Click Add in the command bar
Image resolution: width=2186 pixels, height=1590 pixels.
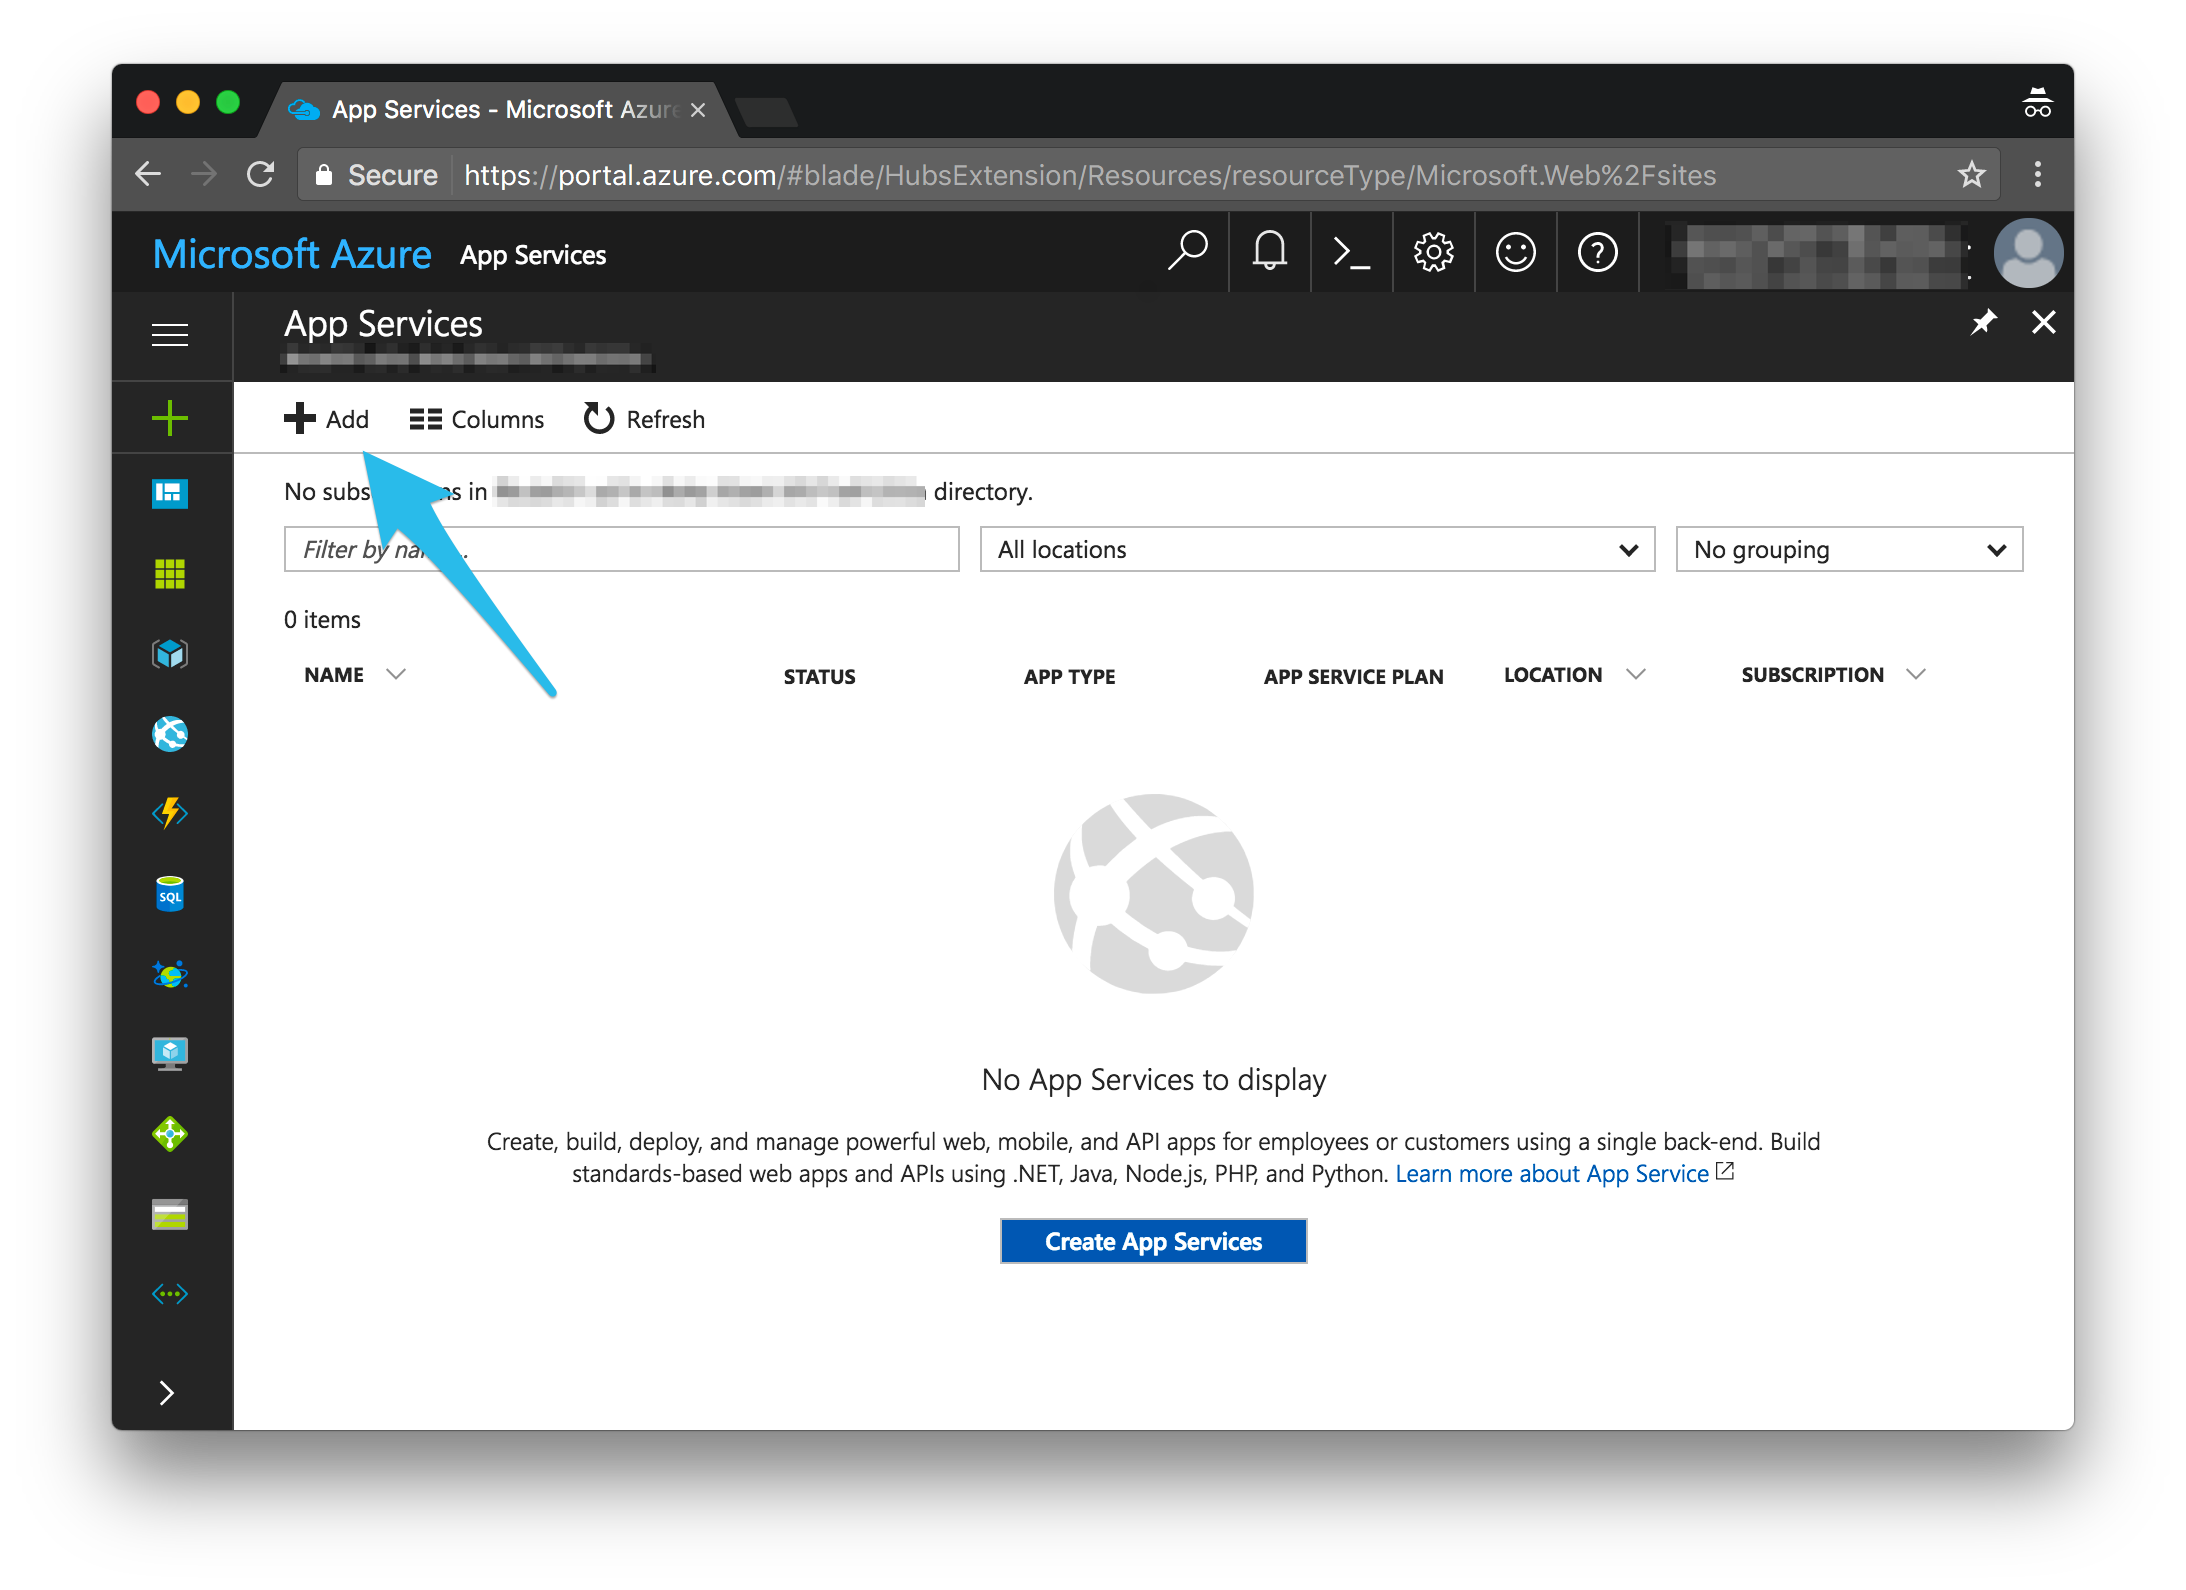pos(326,419)
